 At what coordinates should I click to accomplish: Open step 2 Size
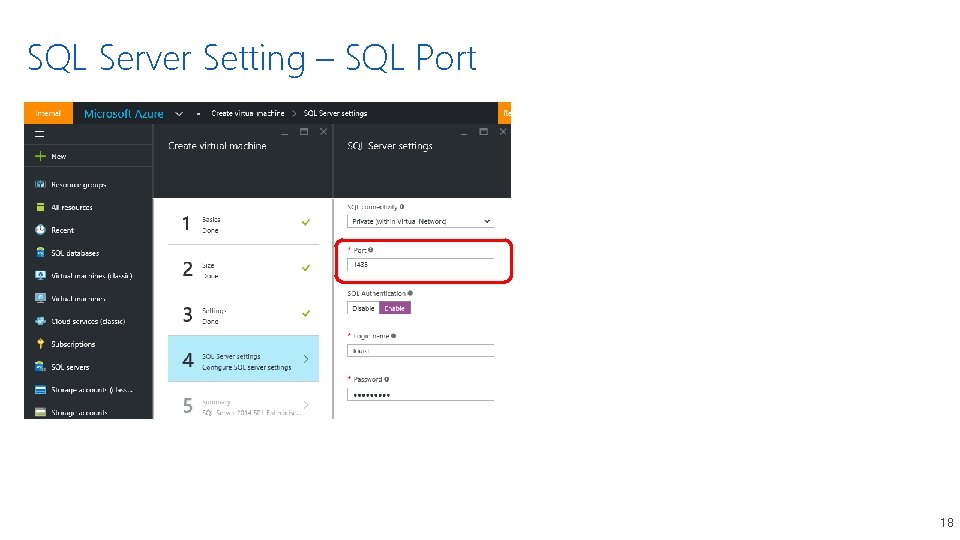(243, 268)
